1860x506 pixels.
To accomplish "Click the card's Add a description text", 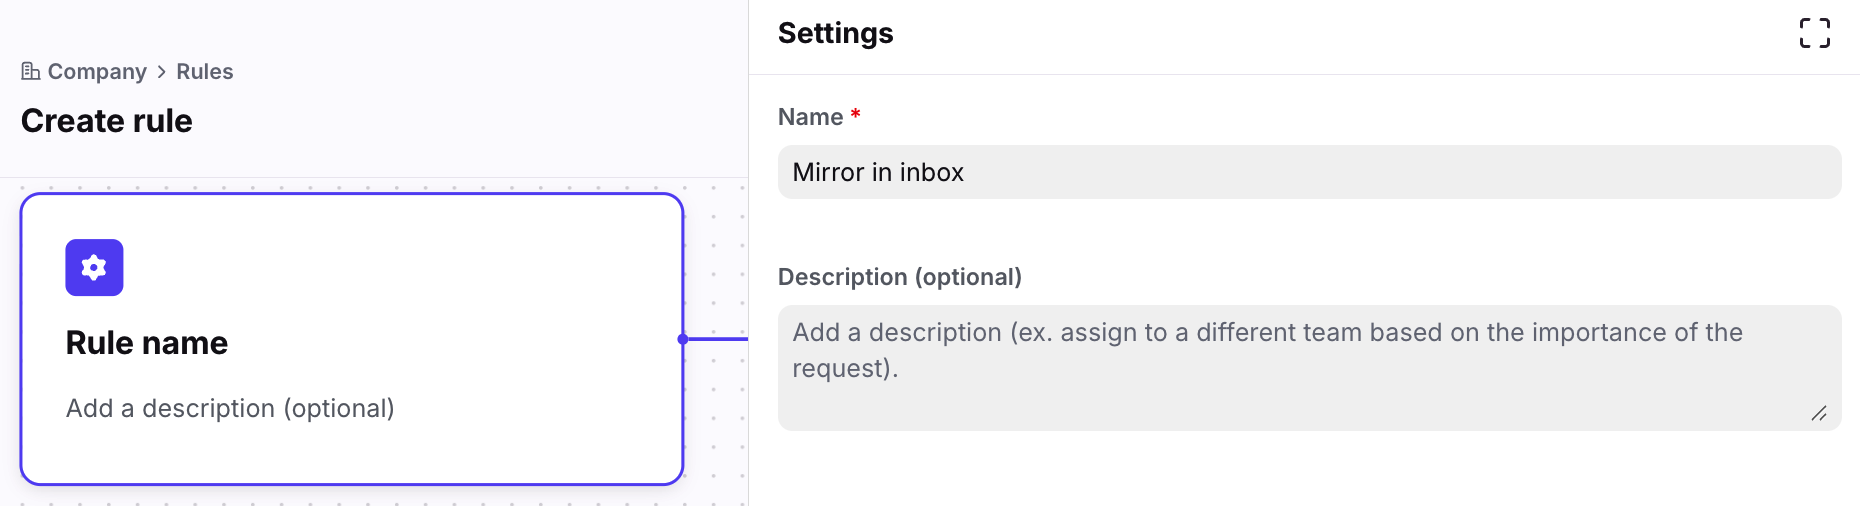I will [x=230, y=408].
